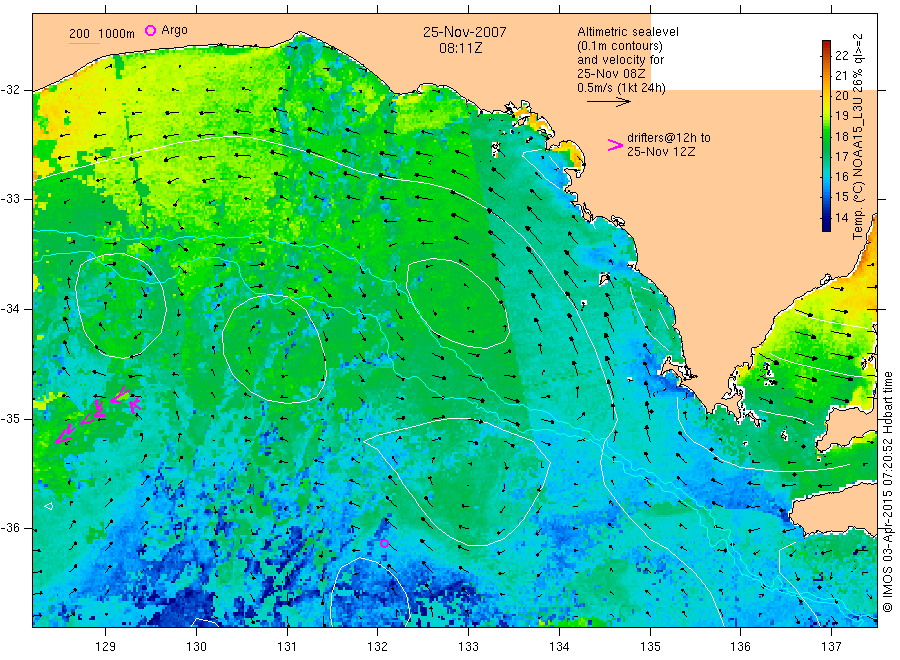The width and height of the screenshot is (900, 660).
Task: Click longitude label 132
Action: [378, 647]
